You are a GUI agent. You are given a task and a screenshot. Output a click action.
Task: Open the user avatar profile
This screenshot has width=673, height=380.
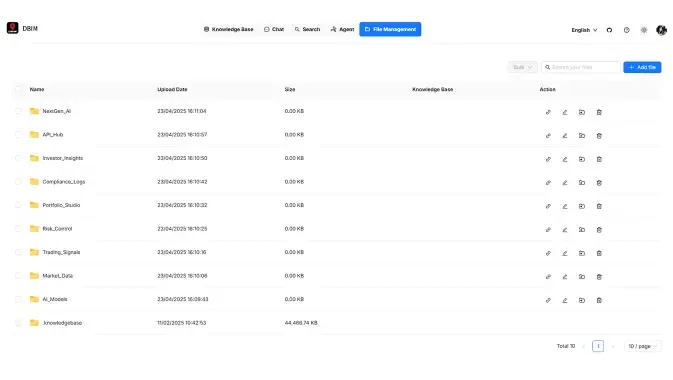click(661, 30)
